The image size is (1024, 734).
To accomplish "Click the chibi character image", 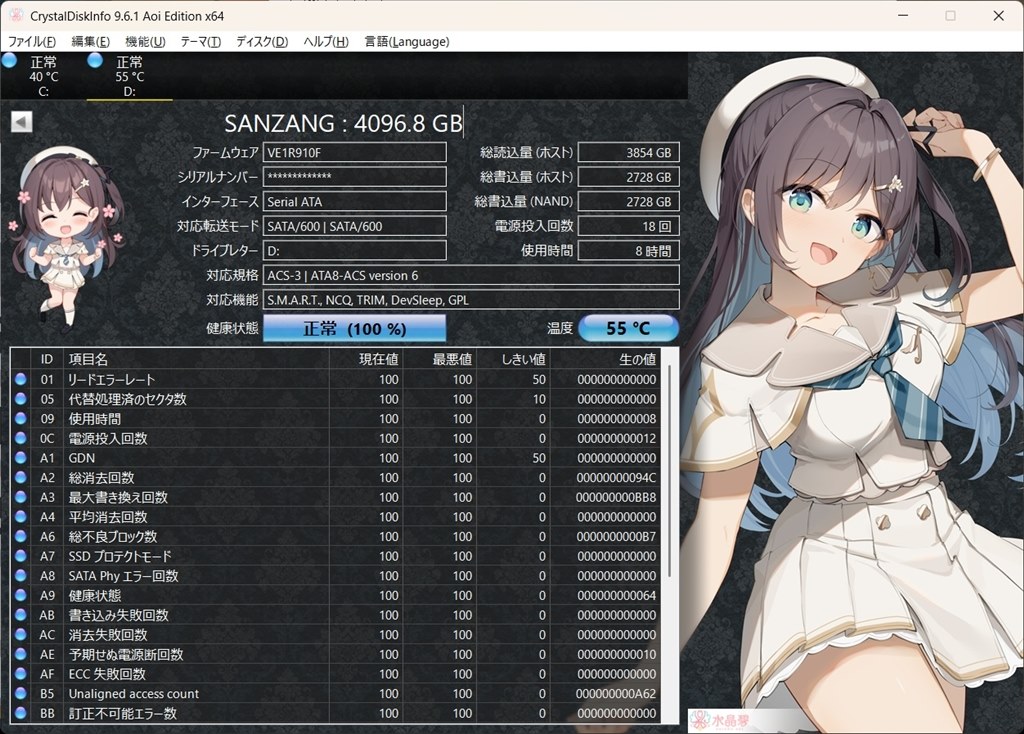I will [65, 235].
